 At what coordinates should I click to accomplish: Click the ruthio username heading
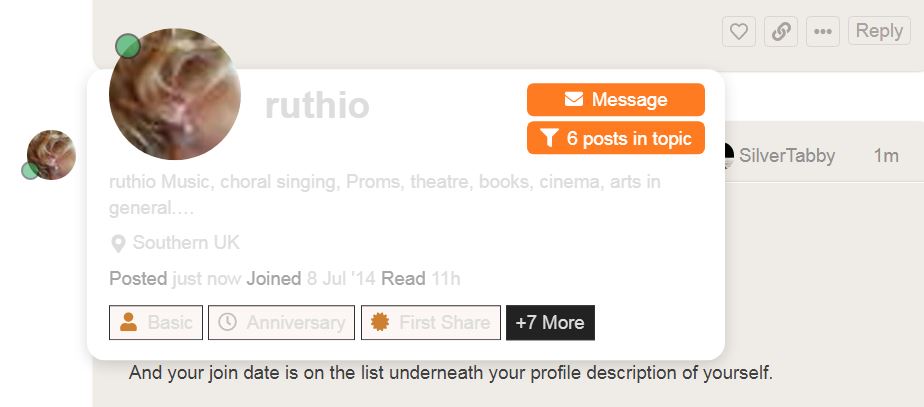[x=317, y=105]
